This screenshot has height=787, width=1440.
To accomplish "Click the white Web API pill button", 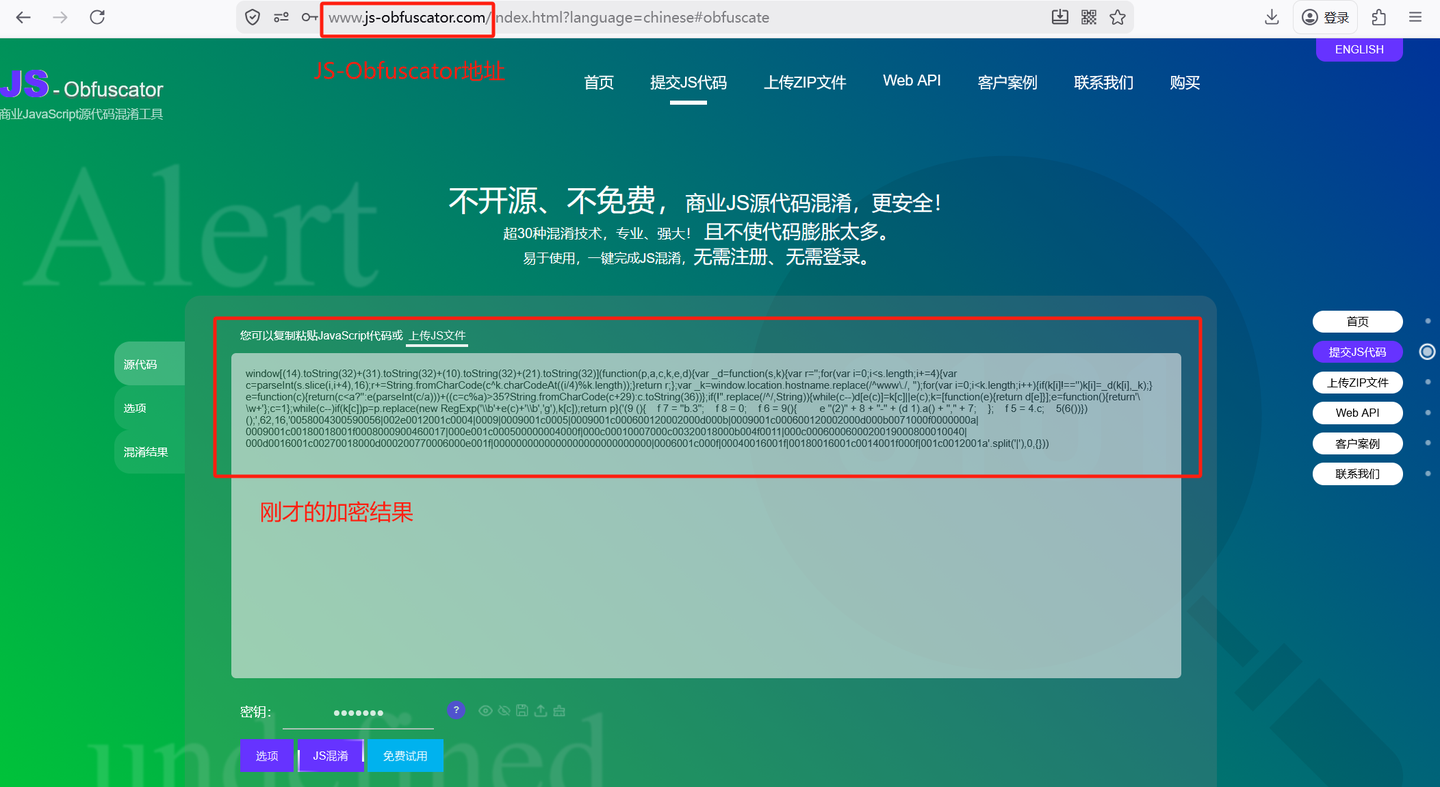I will tap(1357, 413).
